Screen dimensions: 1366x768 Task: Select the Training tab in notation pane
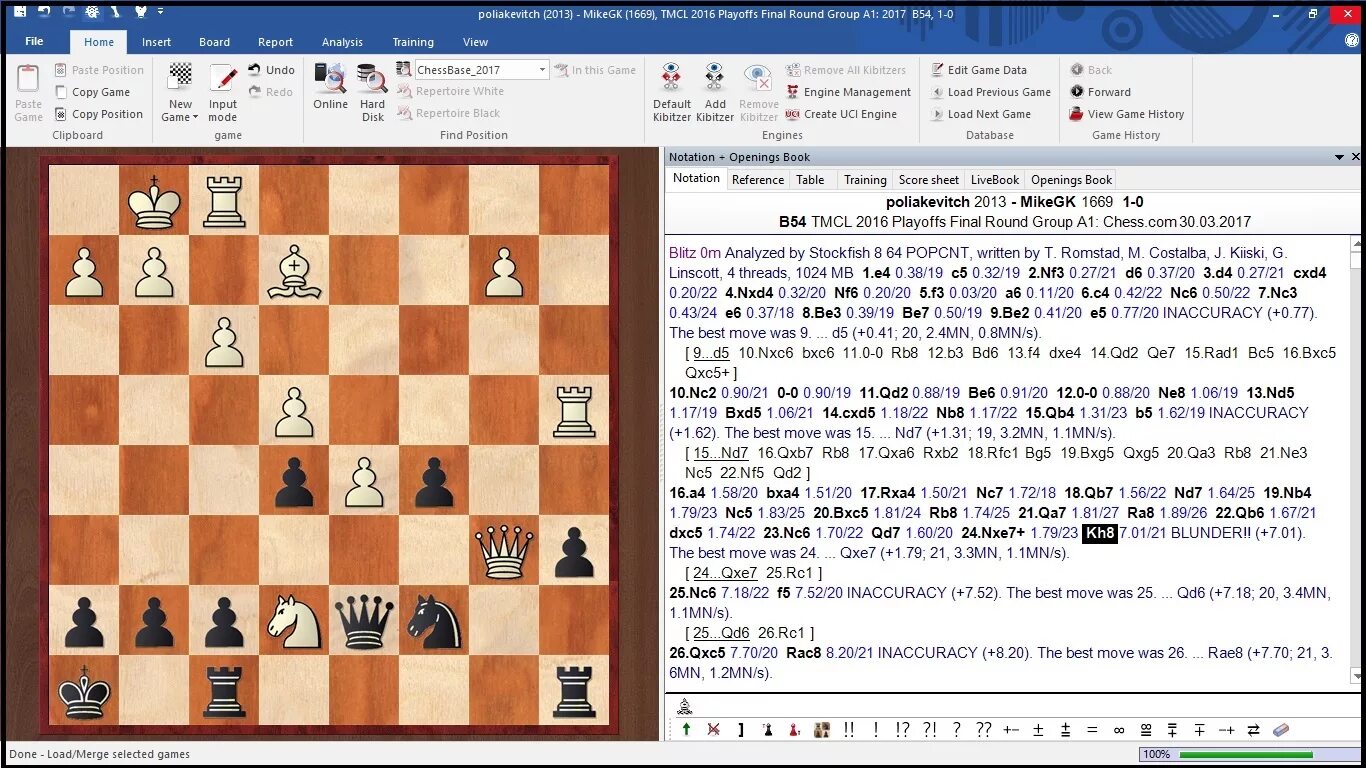[x=865, y=180]
